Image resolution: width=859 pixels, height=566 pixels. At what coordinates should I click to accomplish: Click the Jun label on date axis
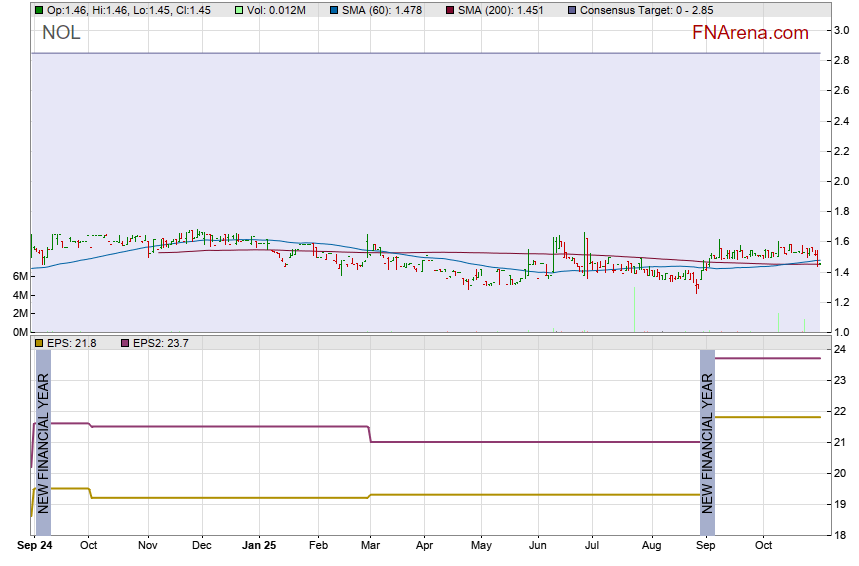(538, 547)
